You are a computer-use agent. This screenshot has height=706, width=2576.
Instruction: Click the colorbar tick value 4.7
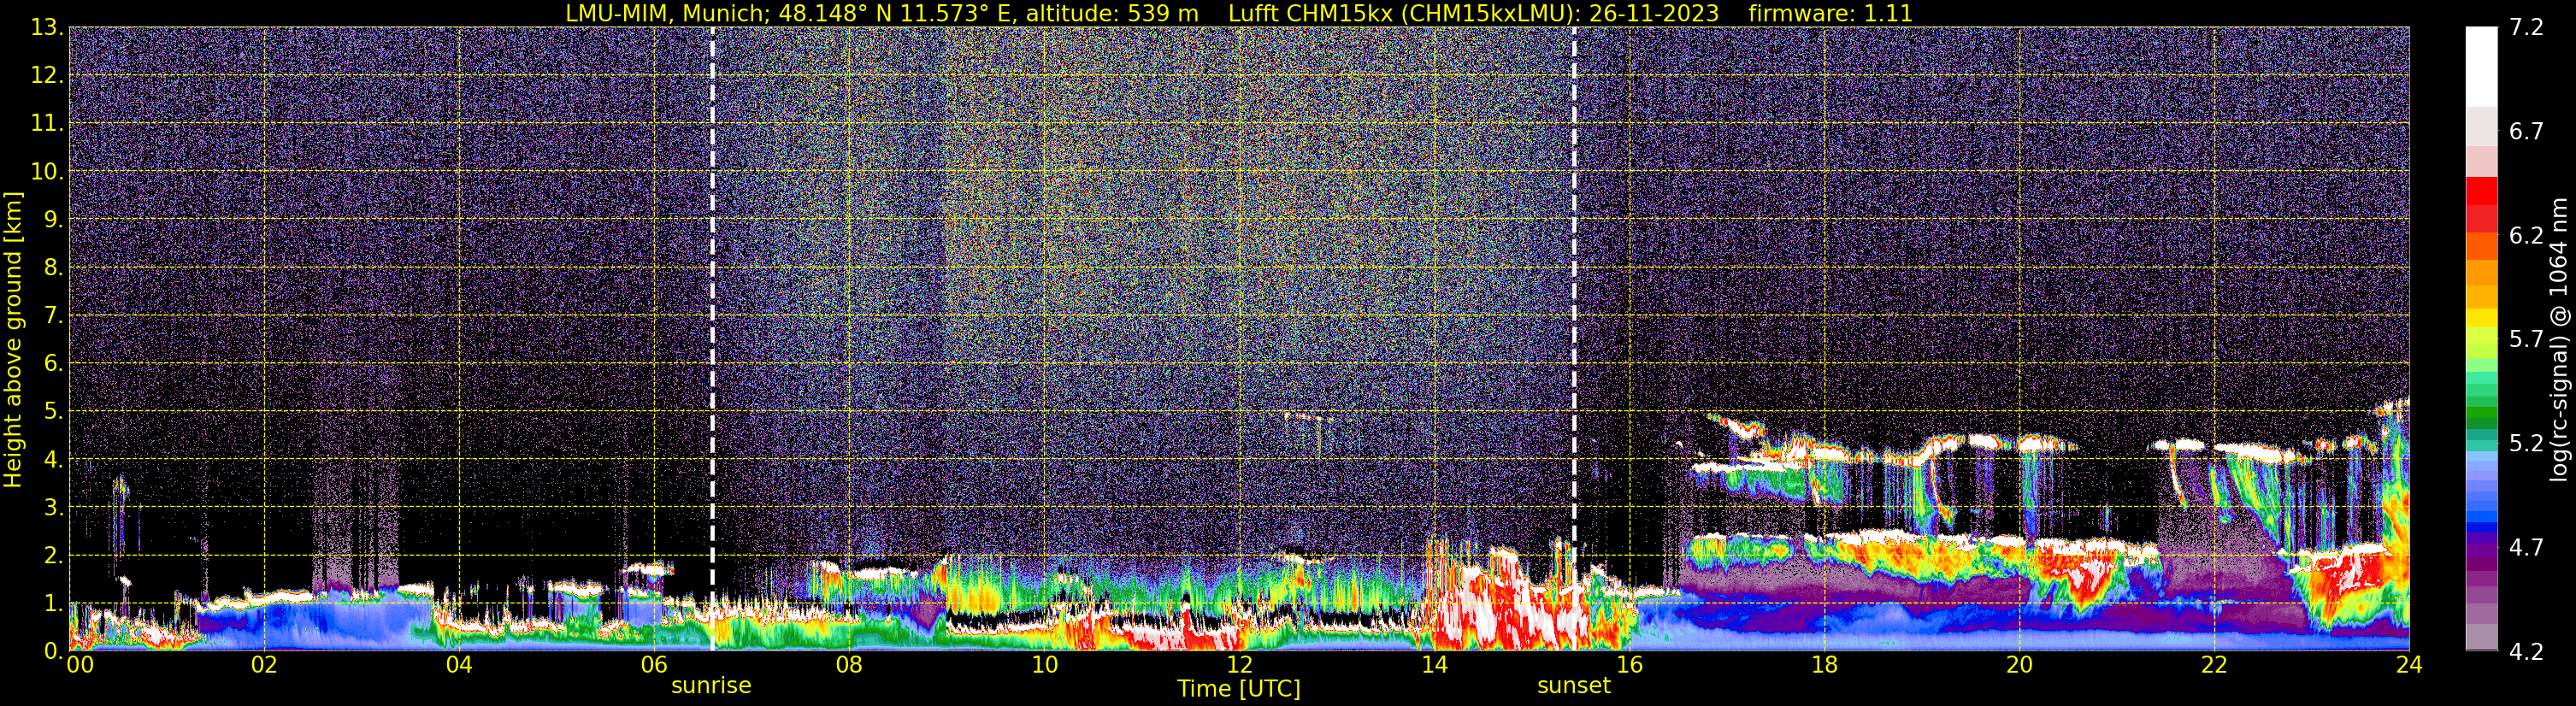[2526, 547]
